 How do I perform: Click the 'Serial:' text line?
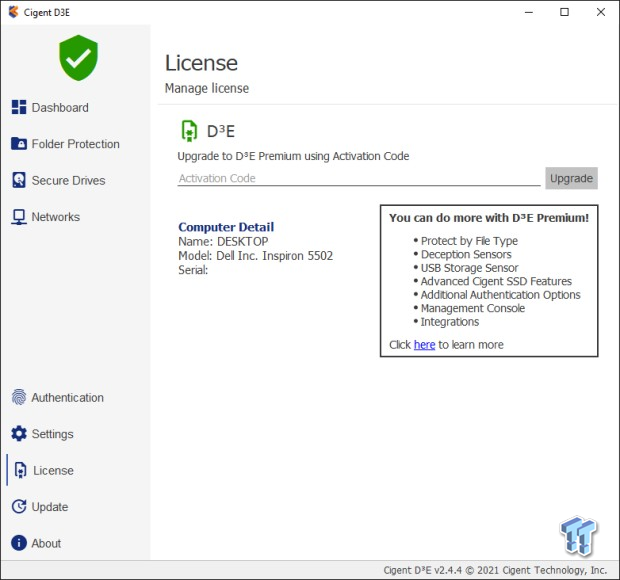pos(193,270)
